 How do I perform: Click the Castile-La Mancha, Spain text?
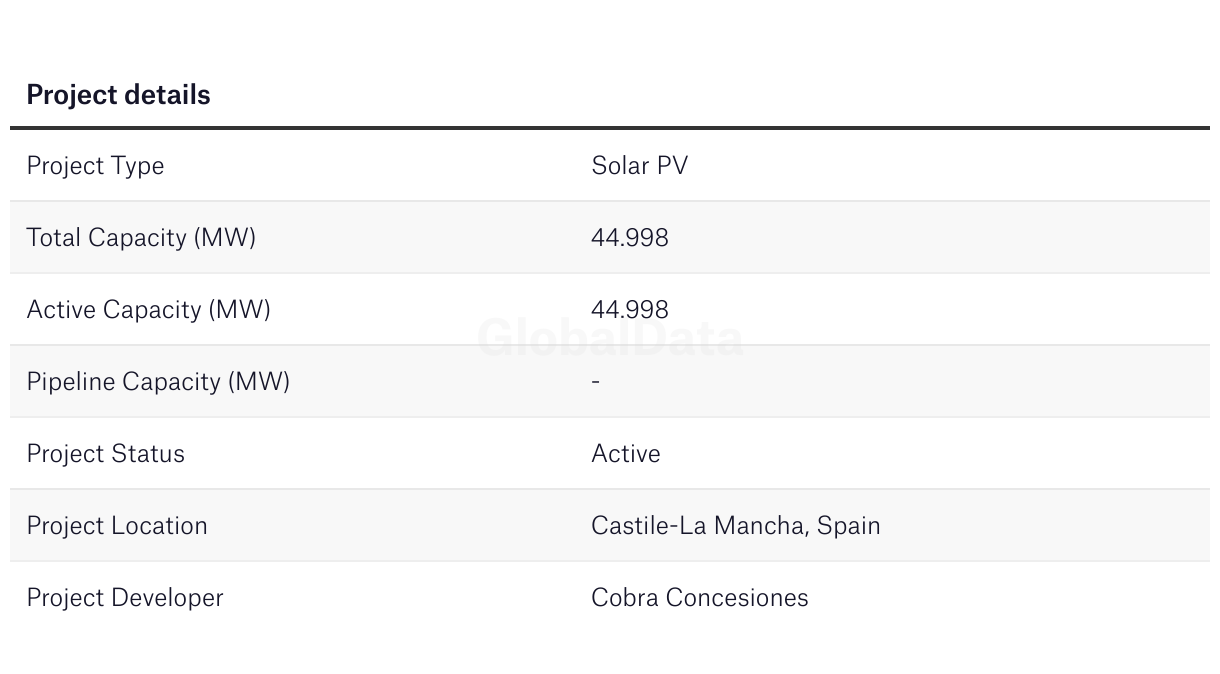(736, 526)
